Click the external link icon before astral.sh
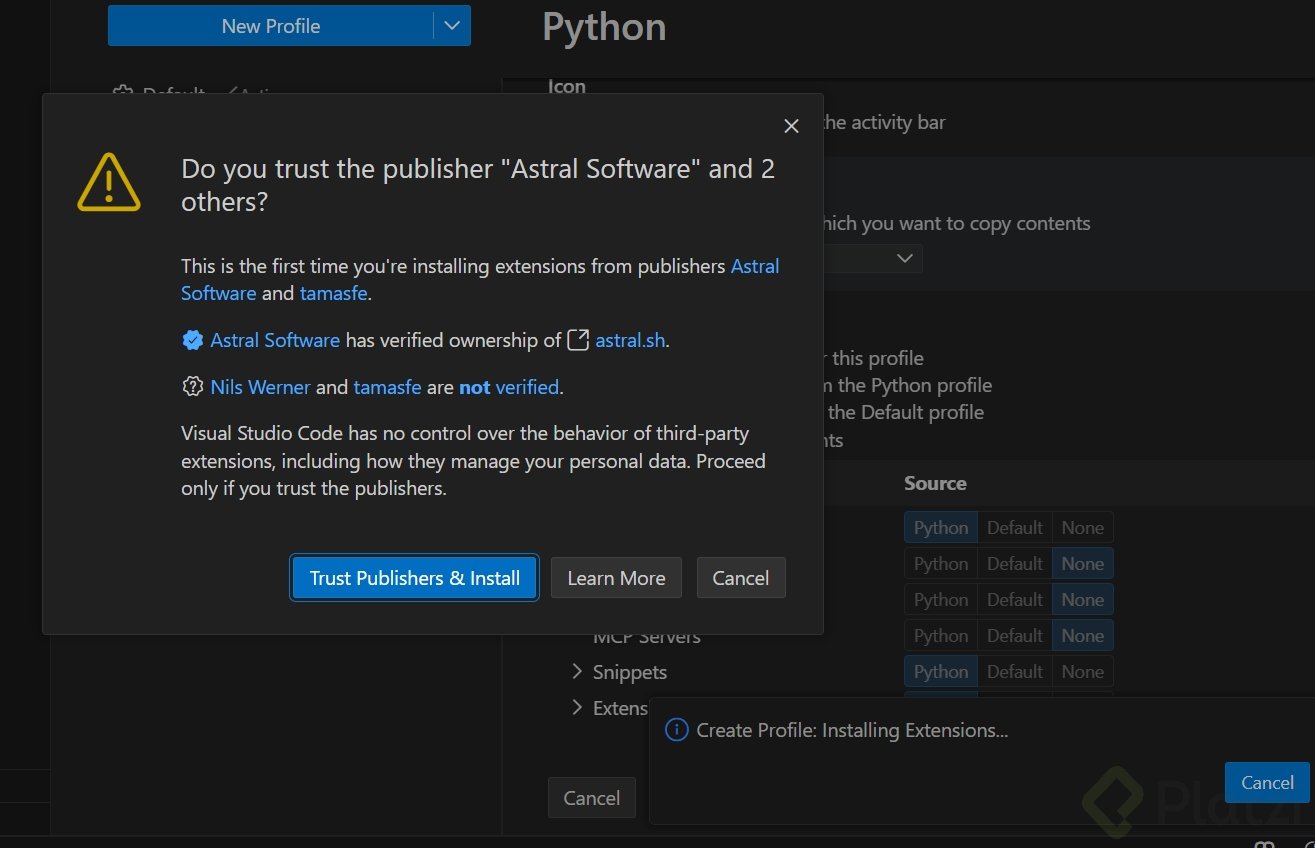Viewport: 1315px width, 848px height. click(x=578, y=340)
